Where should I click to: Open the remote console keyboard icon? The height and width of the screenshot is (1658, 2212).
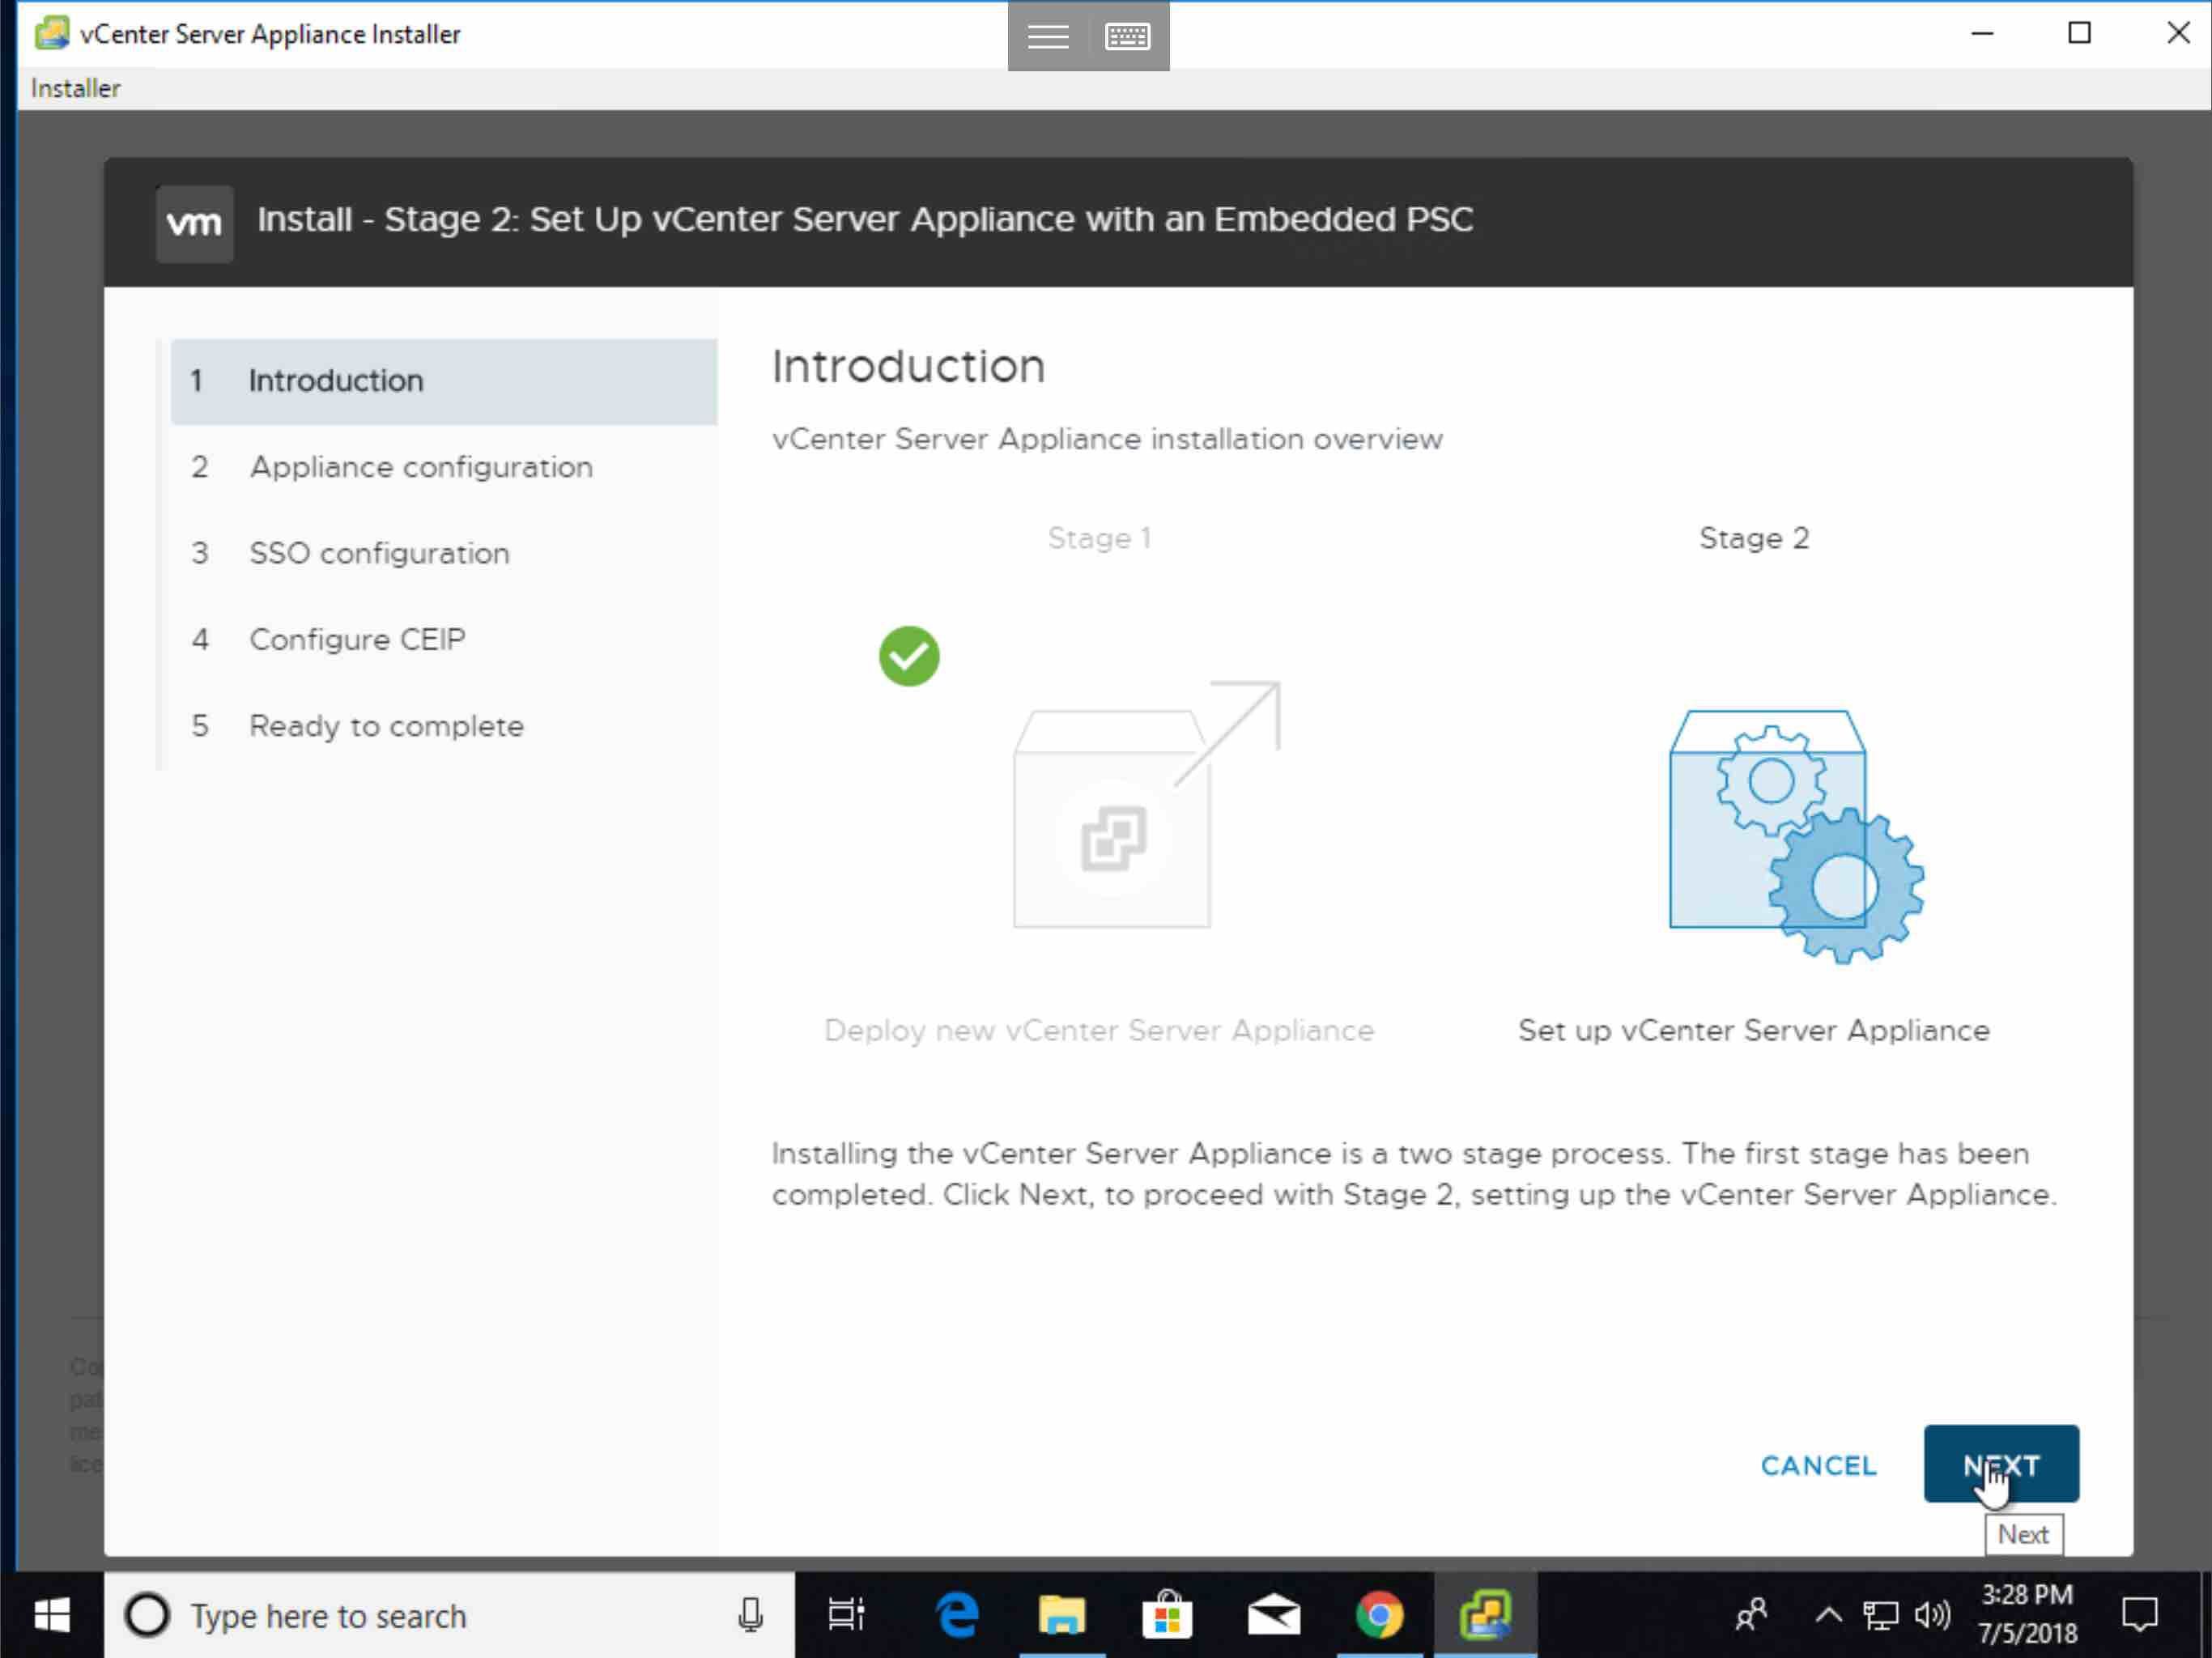(1127, 37)
